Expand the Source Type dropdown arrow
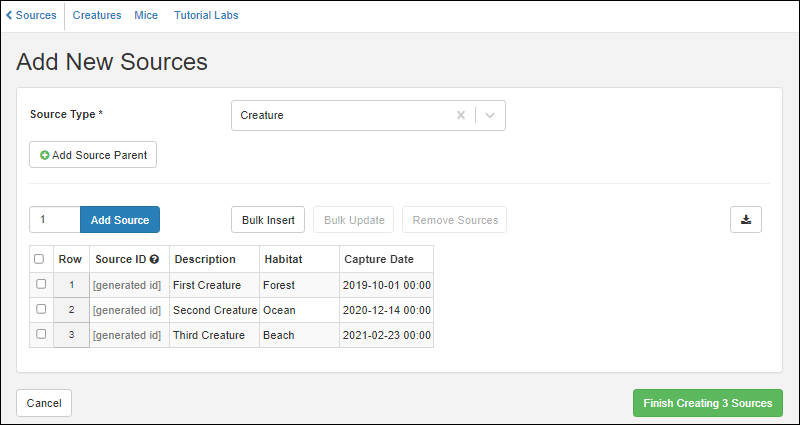800x425 pixels. click(490, 115)
